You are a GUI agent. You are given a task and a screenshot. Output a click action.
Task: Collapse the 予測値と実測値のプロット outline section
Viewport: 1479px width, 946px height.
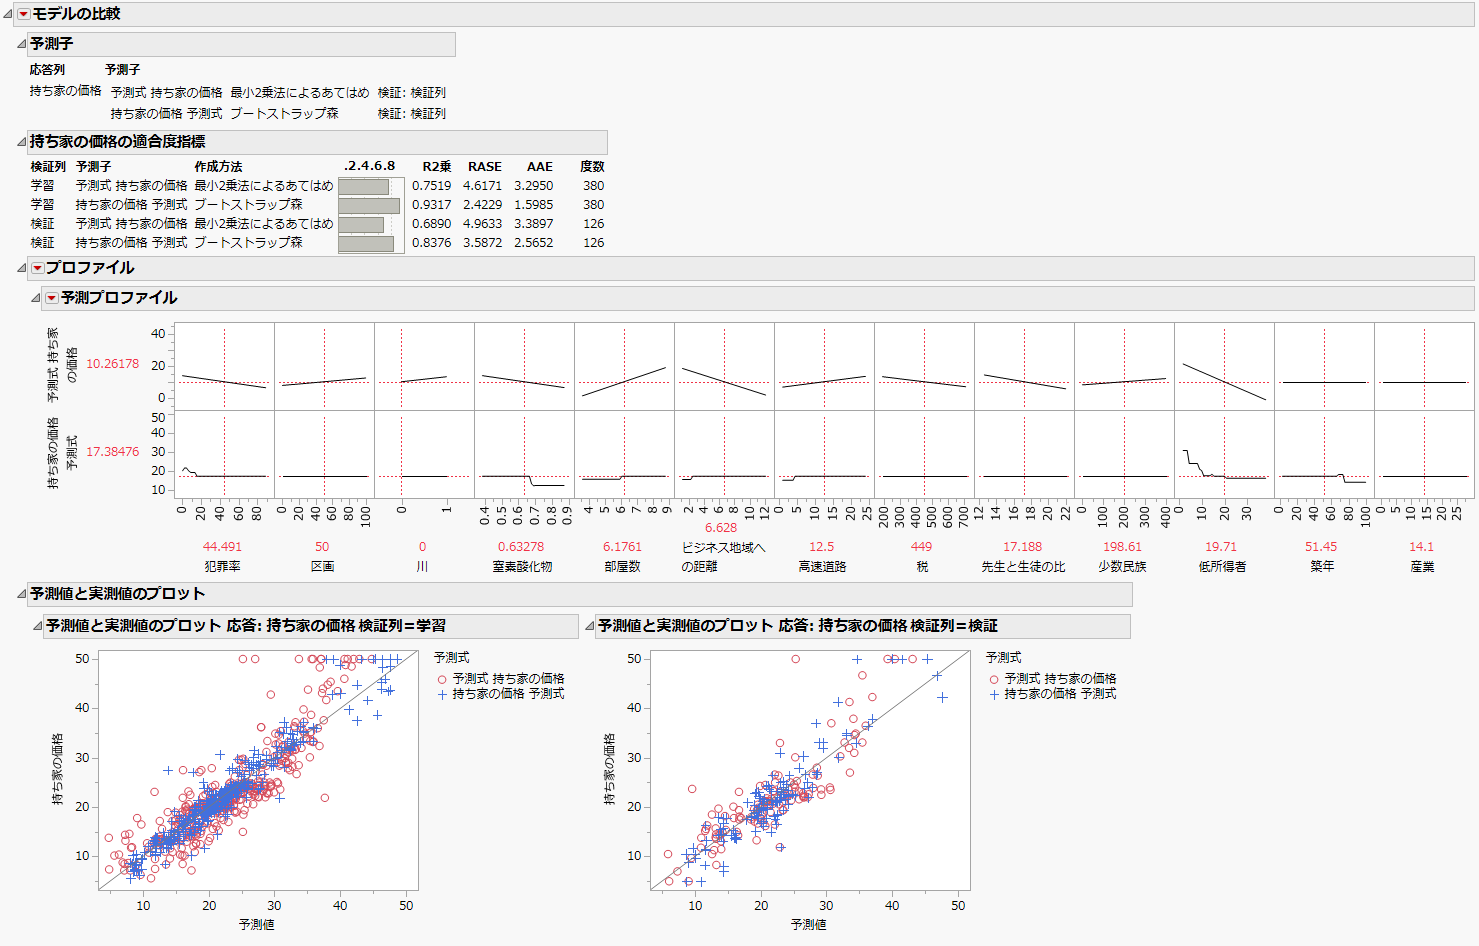point(21,594)
